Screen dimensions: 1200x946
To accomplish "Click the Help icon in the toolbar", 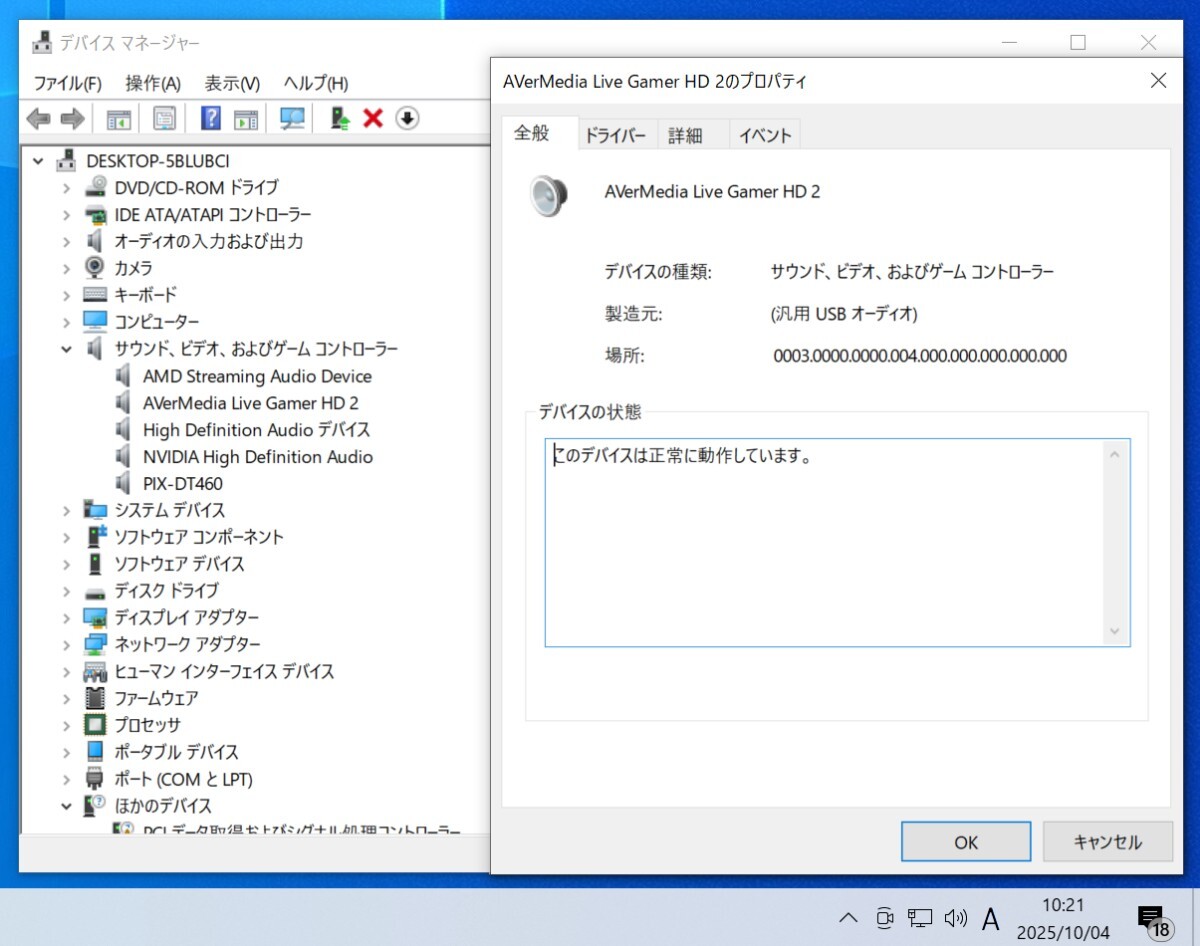I will tap(209, 118).
